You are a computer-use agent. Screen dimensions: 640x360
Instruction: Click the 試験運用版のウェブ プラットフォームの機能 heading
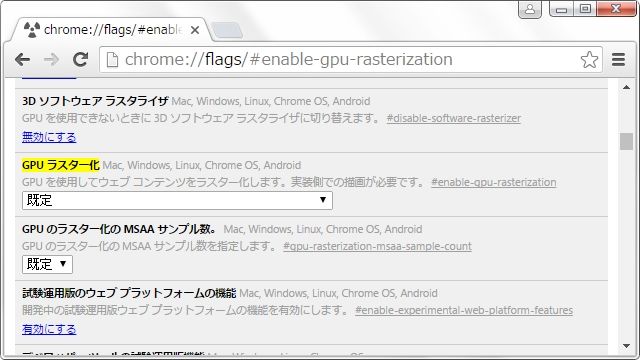pyautogui.click(x=129, y=293)
